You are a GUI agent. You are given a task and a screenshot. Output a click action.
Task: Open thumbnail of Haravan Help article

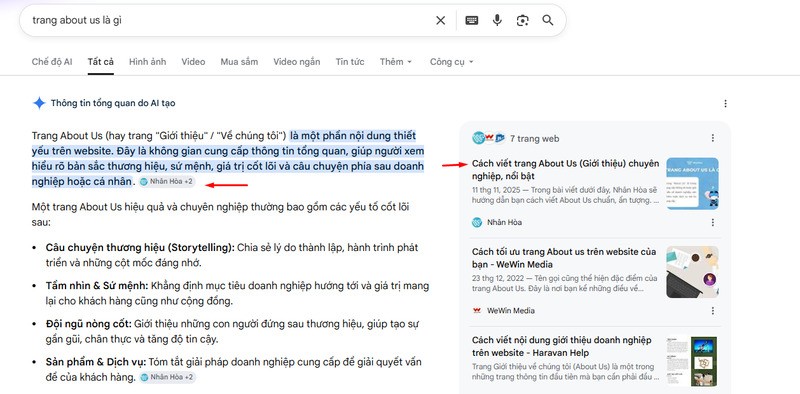point(692,360)
